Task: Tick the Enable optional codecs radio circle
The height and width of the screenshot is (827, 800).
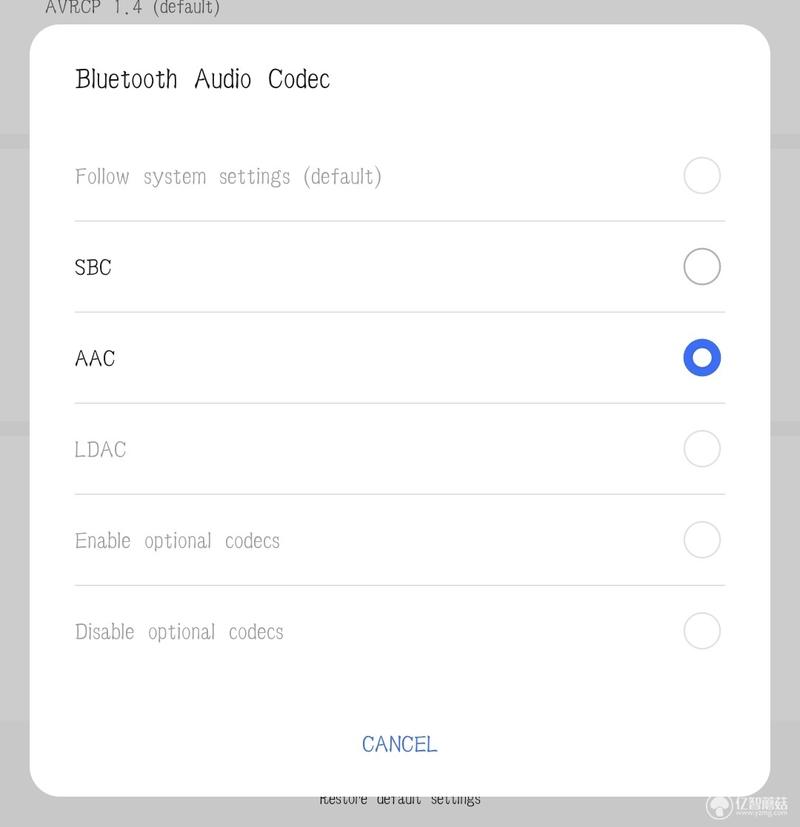Action: coord(701,540)
